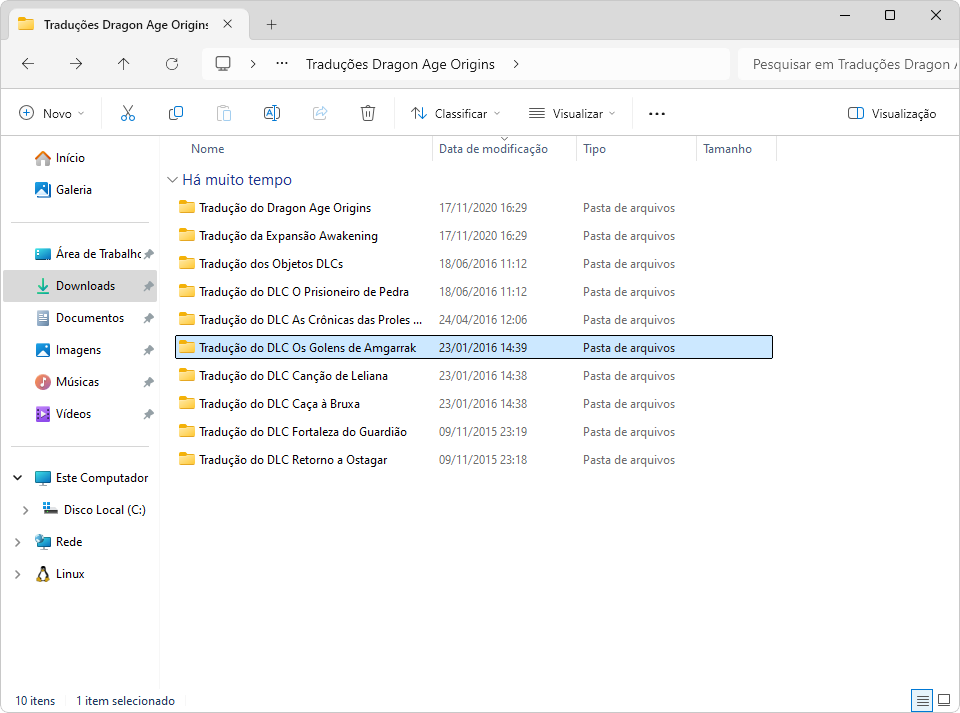Image resolution: width=960 pixels, height=713 pixels.
Task: Click the Copy icon in toolbar
Action: tap(176, 113)
